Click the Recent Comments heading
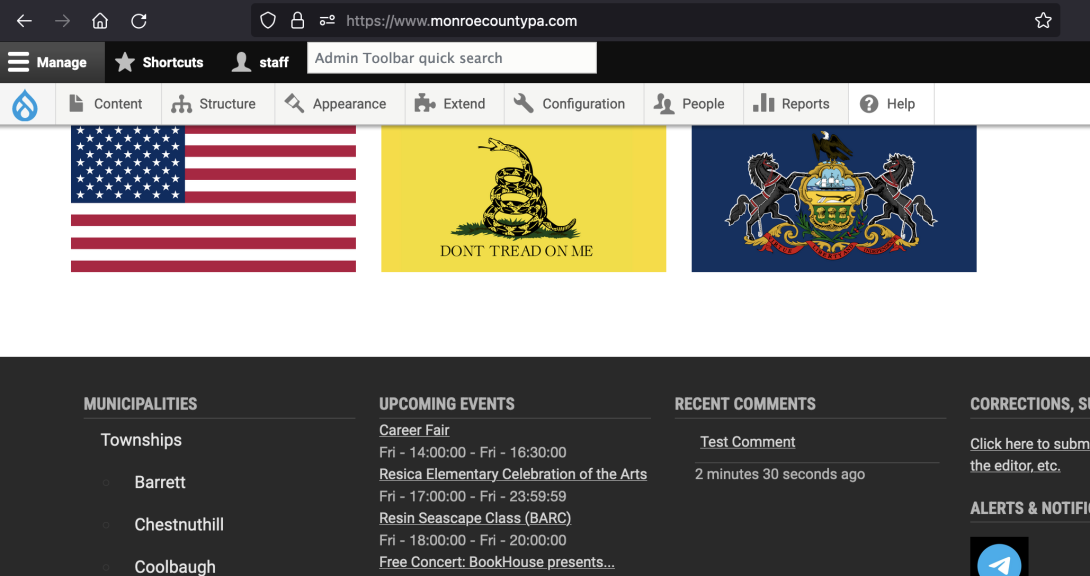 pos(745,404)
